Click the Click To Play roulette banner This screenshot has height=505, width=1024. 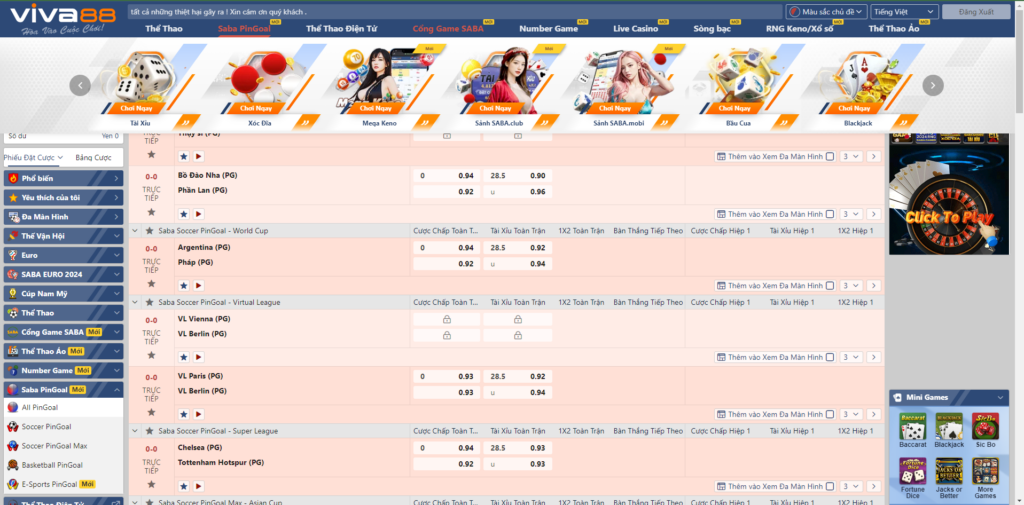948,194
